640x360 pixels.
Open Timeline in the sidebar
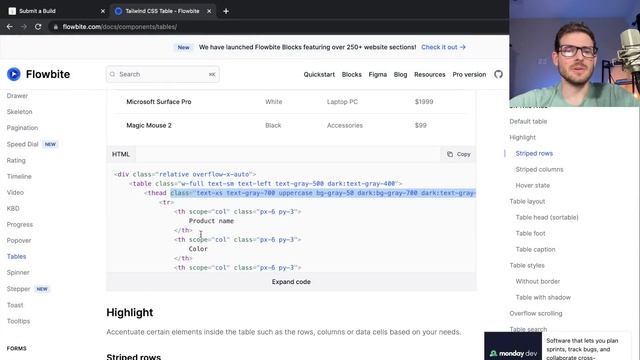(19, 176)
